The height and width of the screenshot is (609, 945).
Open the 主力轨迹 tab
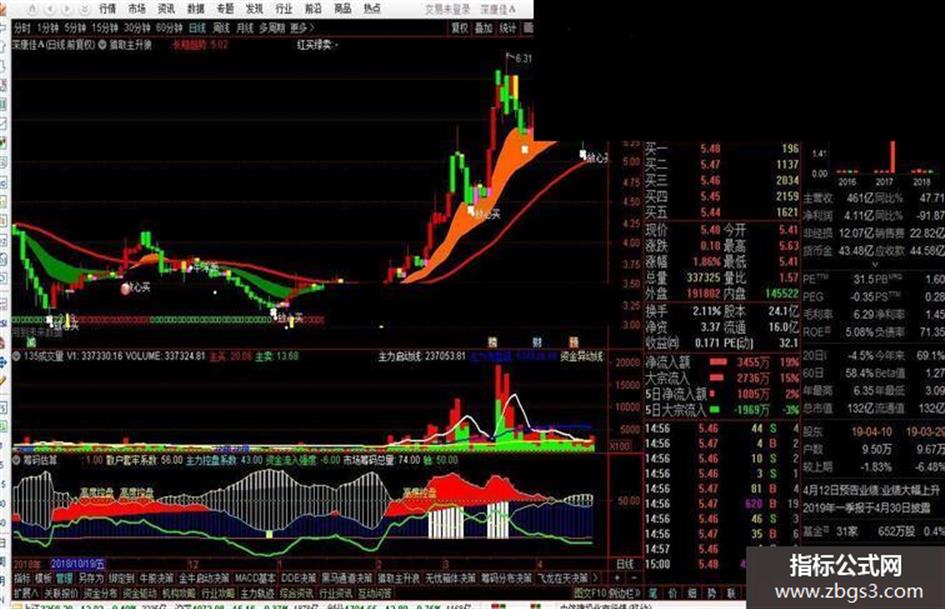(x=257, y=593)
